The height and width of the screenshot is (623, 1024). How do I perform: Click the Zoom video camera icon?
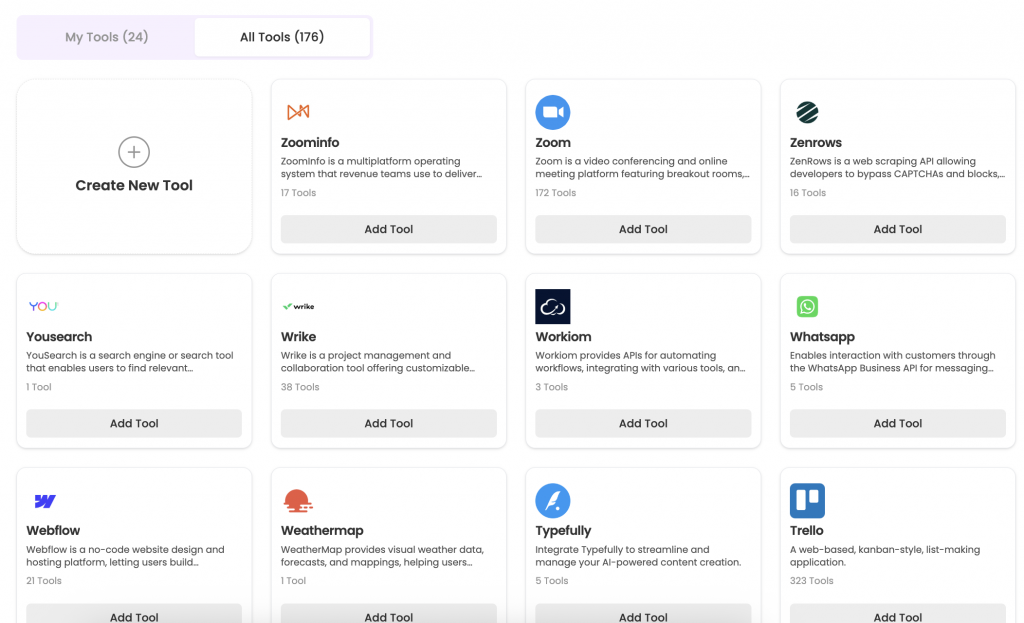click(552, 112)
